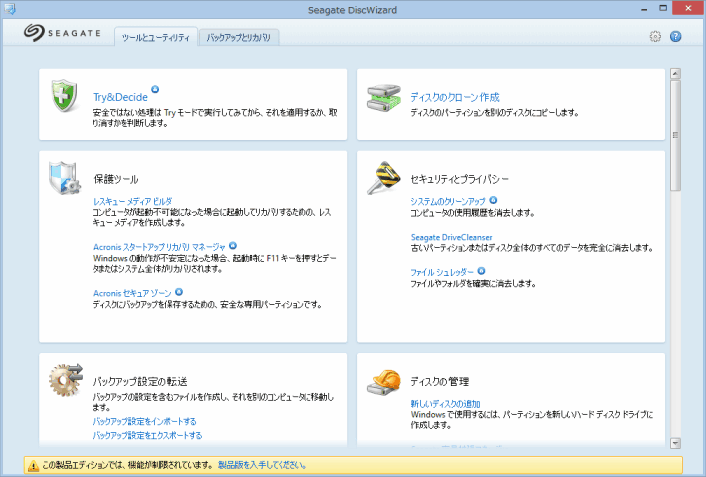Click the text ディスクのパーティションを別のディスクにコピーします。

[494, 112]
